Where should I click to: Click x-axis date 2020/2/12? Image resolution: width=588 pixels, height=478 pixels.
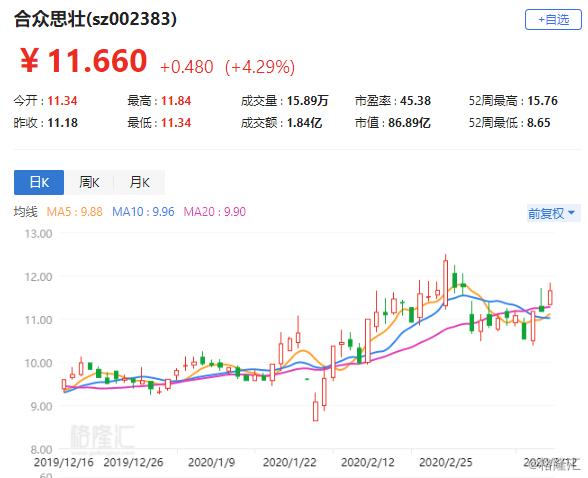pyautogui.click(x=368, y=462)
